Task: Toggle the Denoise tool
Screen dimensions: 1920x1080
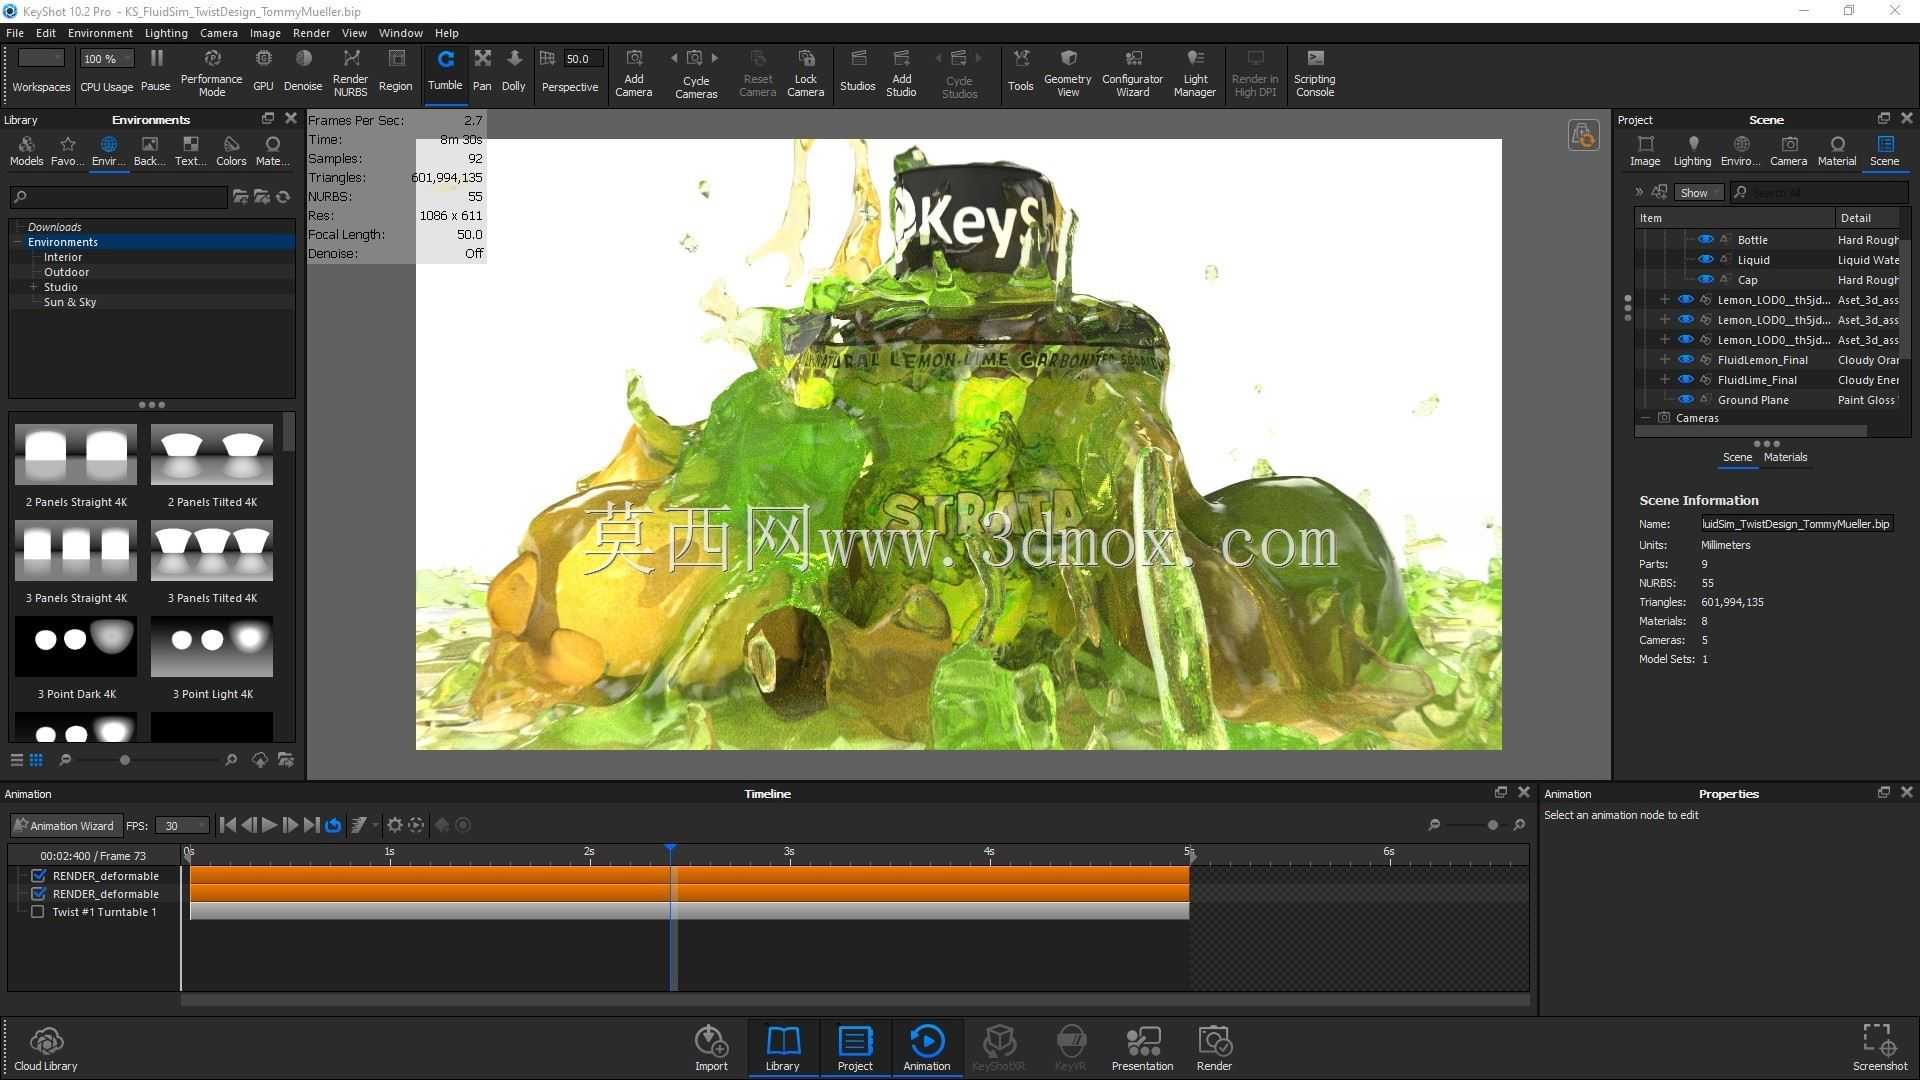Action: tap(303, 71)
